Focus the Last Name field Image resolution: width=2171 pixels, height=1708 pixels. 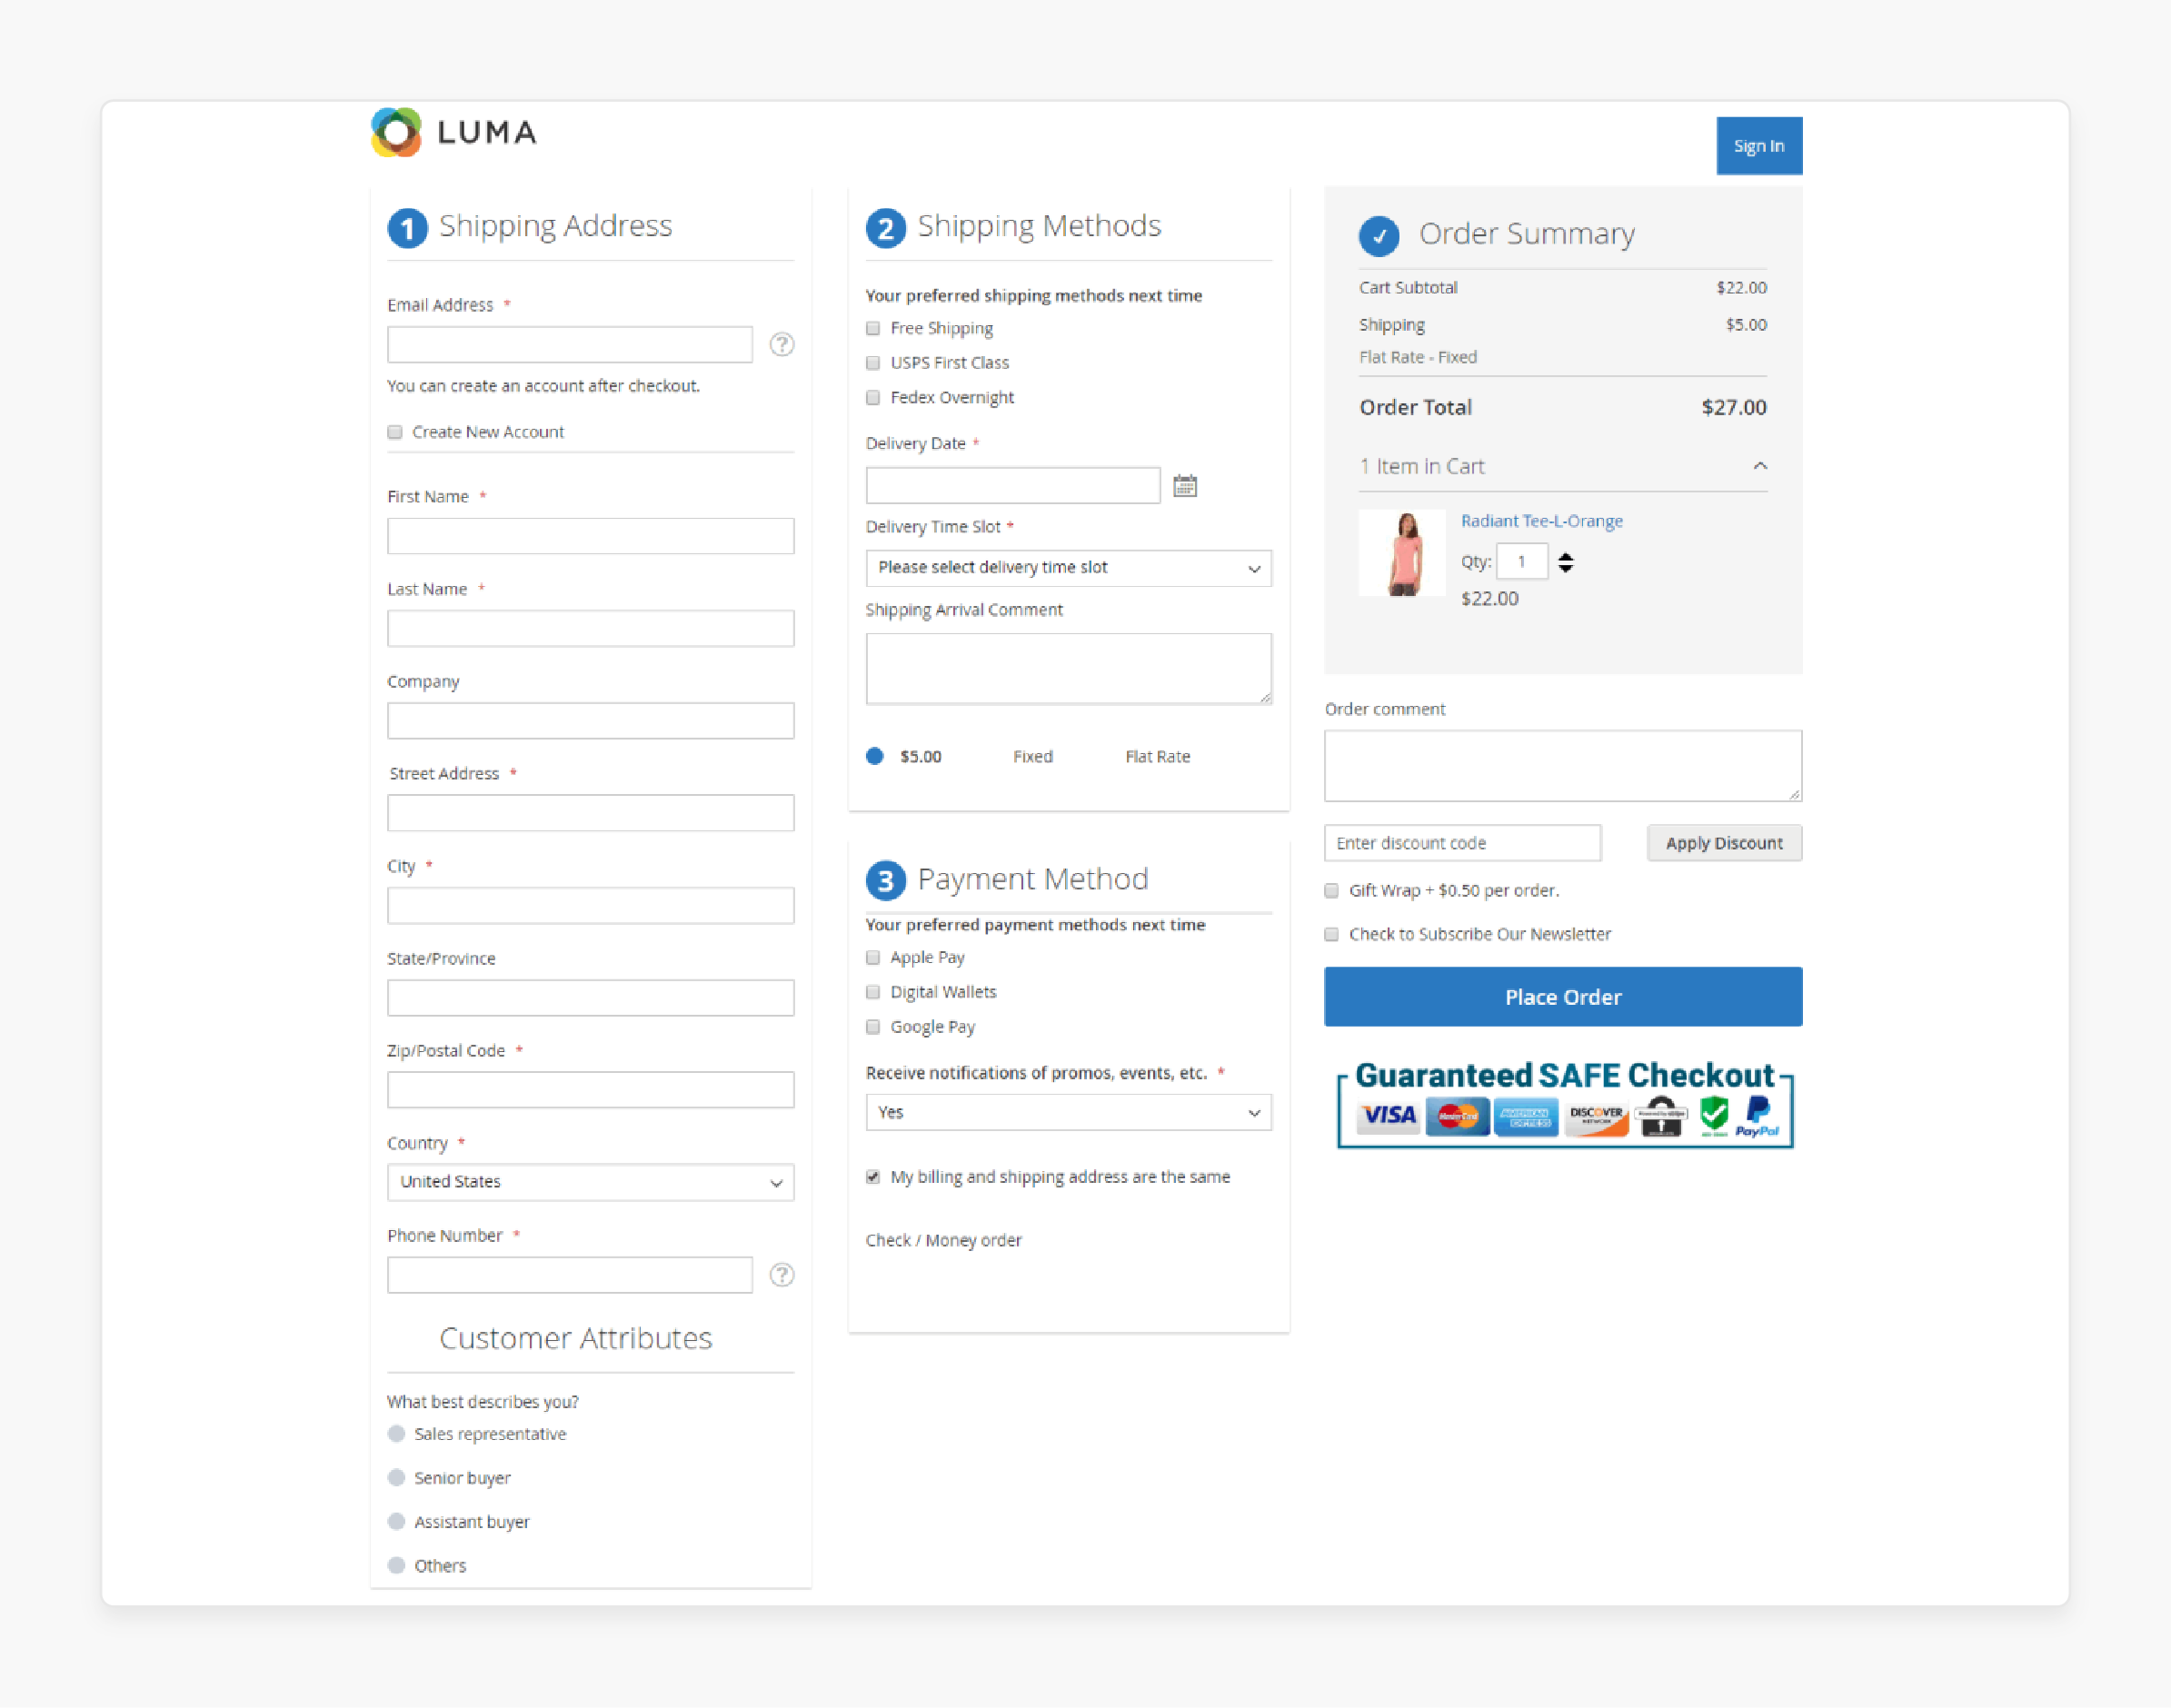(x=591, y=629)
